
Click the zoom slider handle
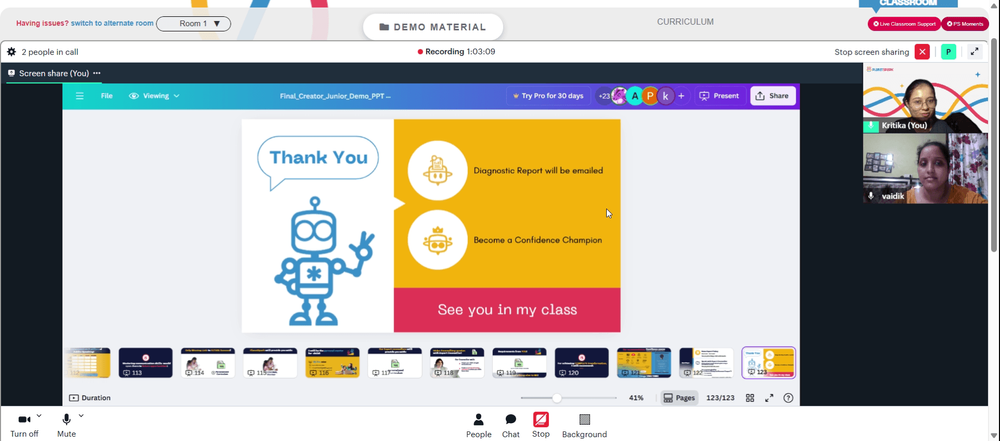(557, 398)
